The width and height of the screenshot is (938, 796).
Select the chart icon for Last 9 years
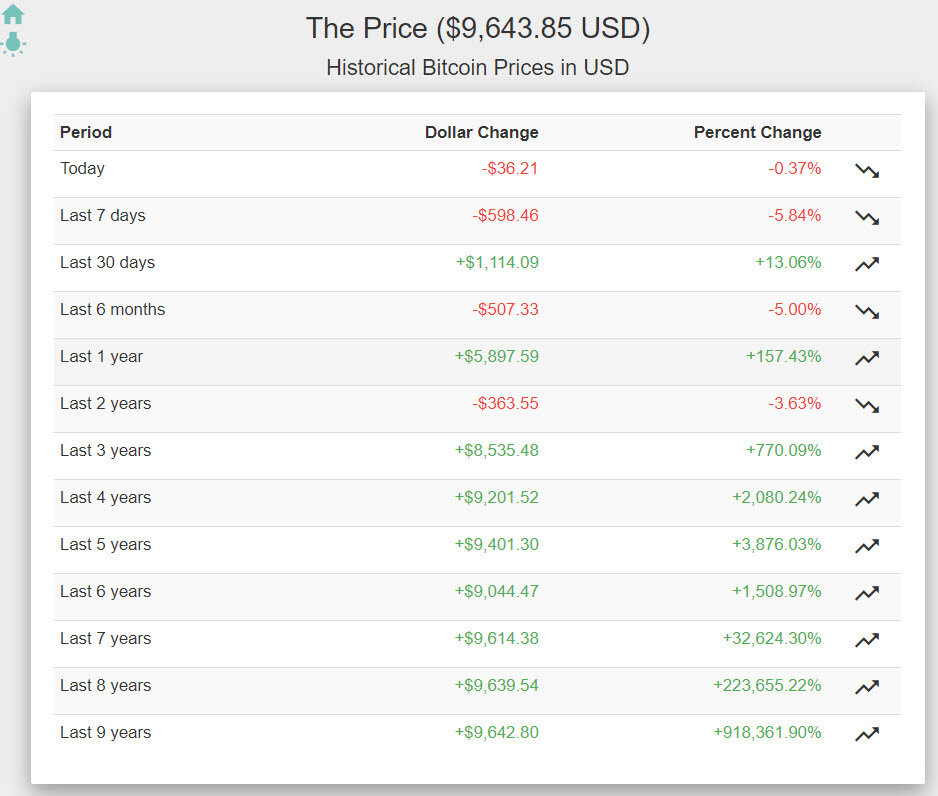click(x=866, y=734)
